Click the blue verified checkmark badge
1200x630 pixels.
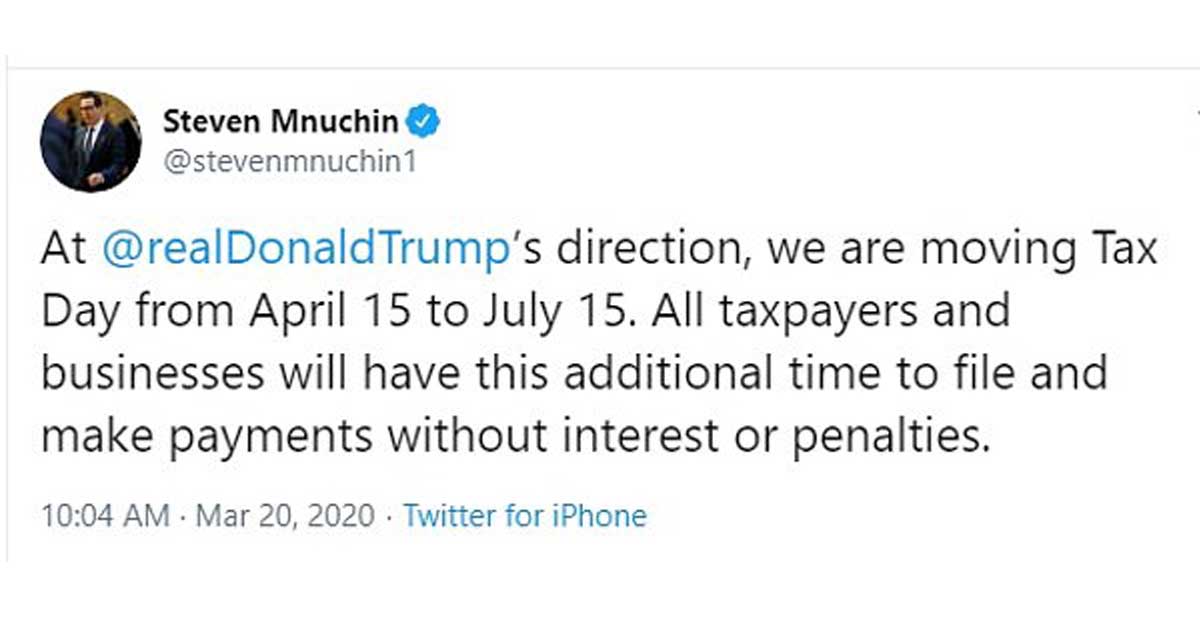pyautogui.click(x=426, y=123)
